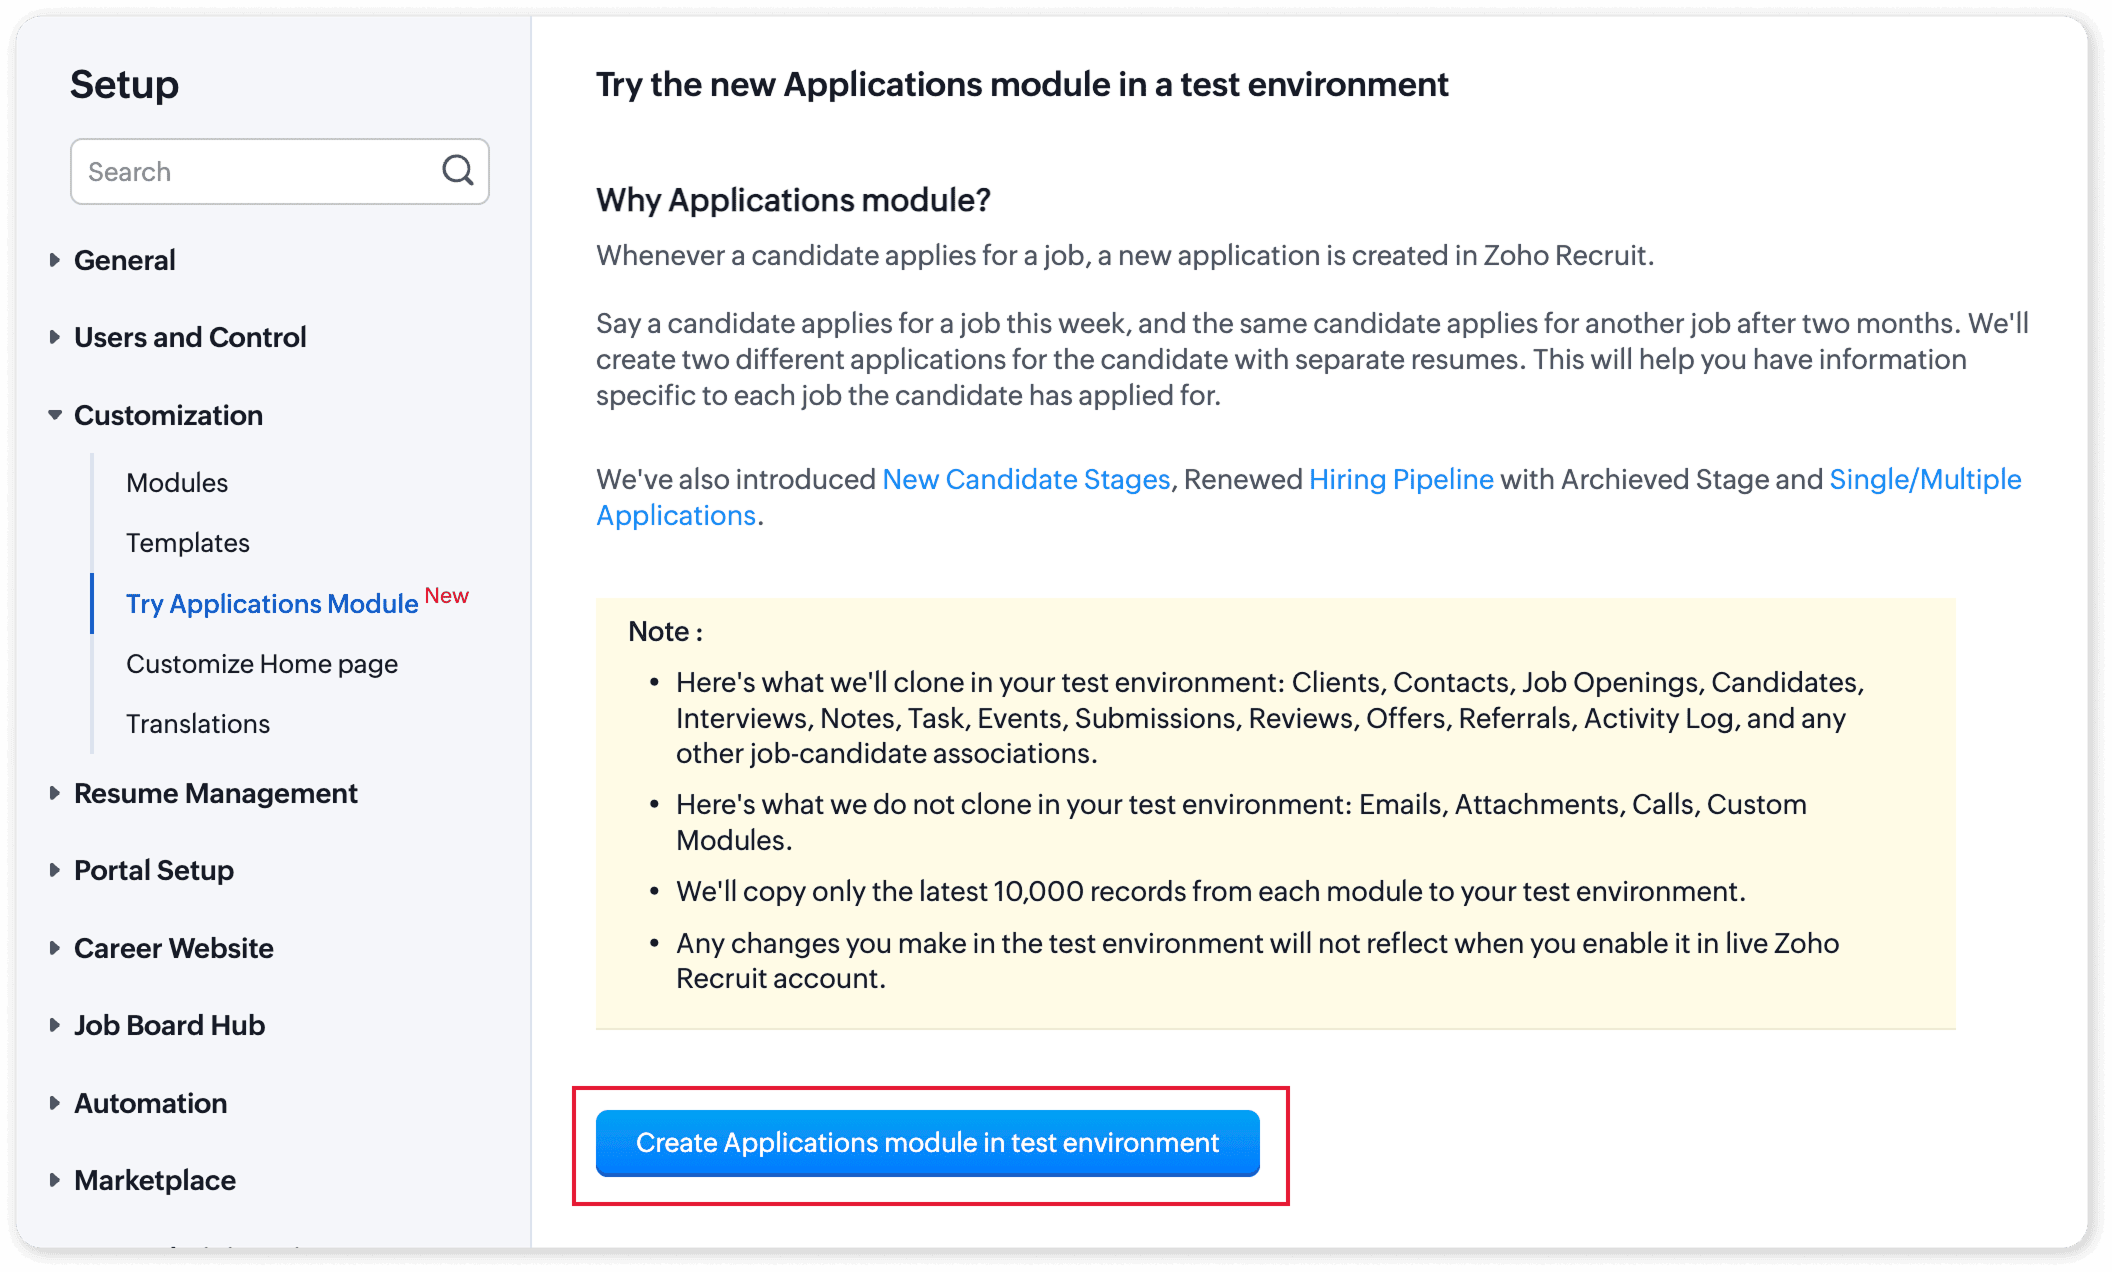Expand the Resume Management section arrow

(x=54, y=793)
